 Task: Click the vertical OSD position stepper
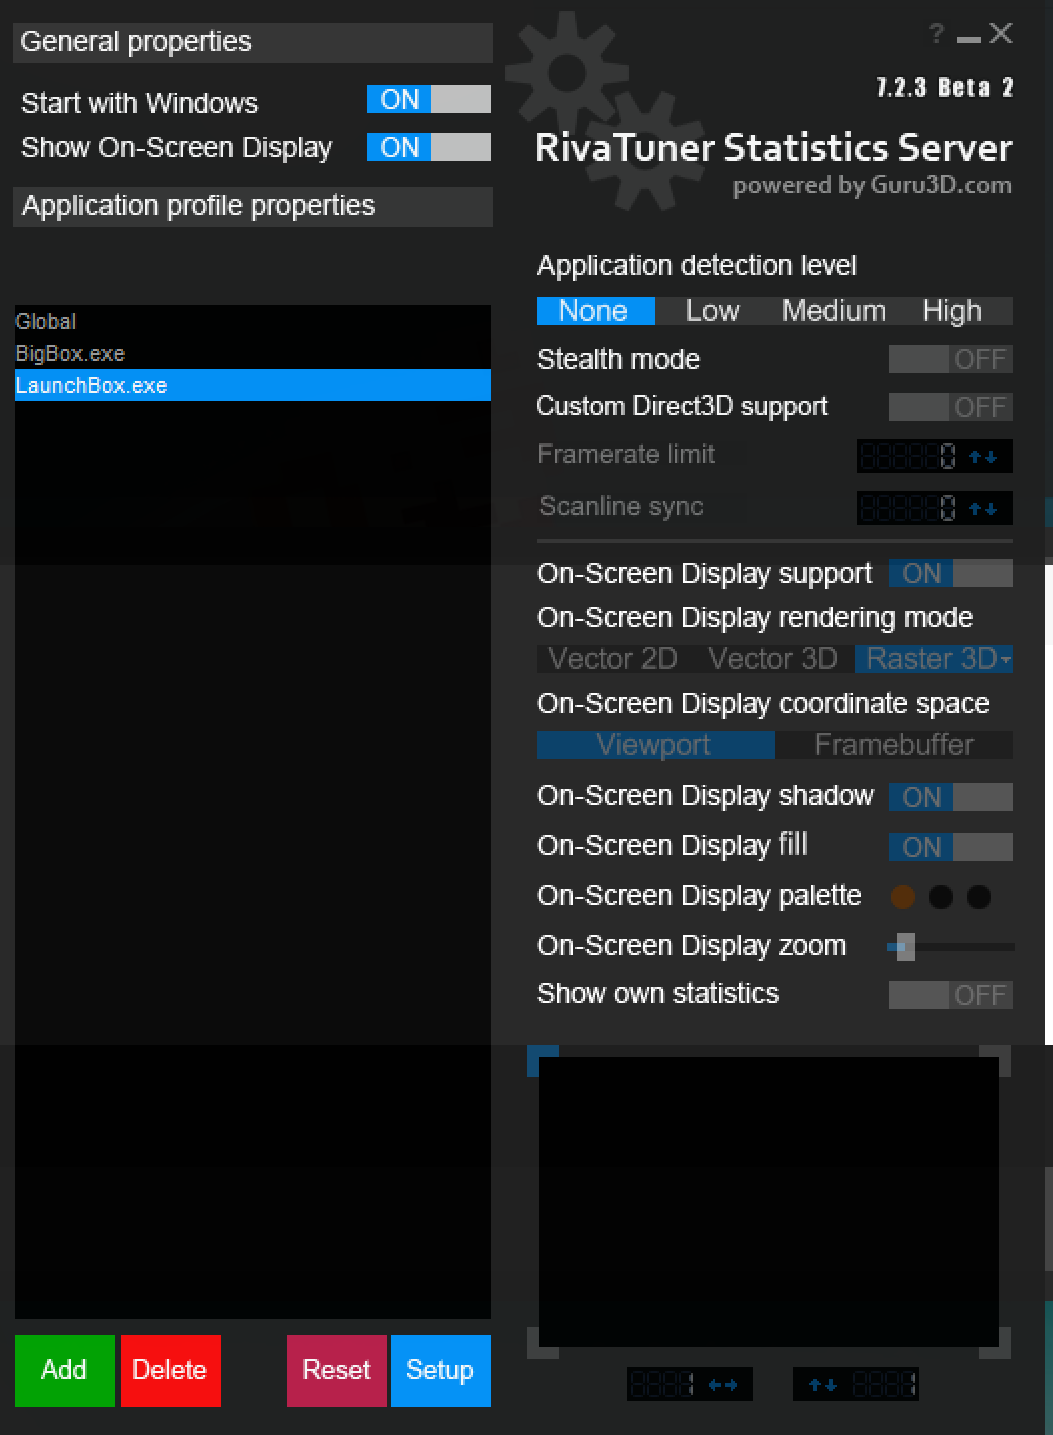tap(823, 1385)
